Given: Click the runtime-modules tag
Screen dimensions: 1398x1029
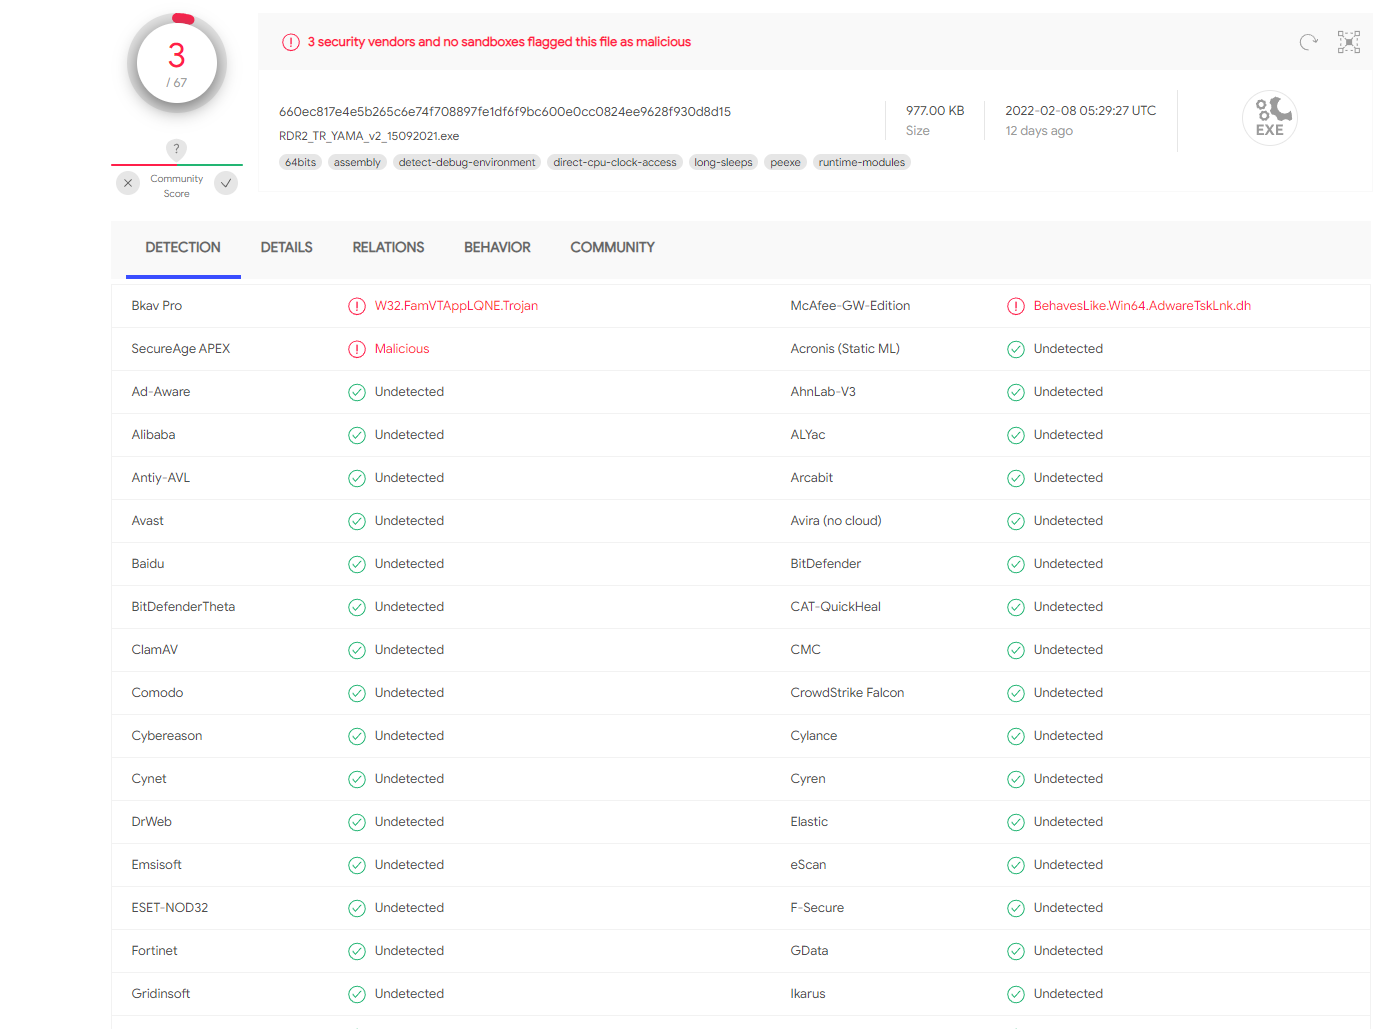Looking at the screenshot, I should coord(861,162).
